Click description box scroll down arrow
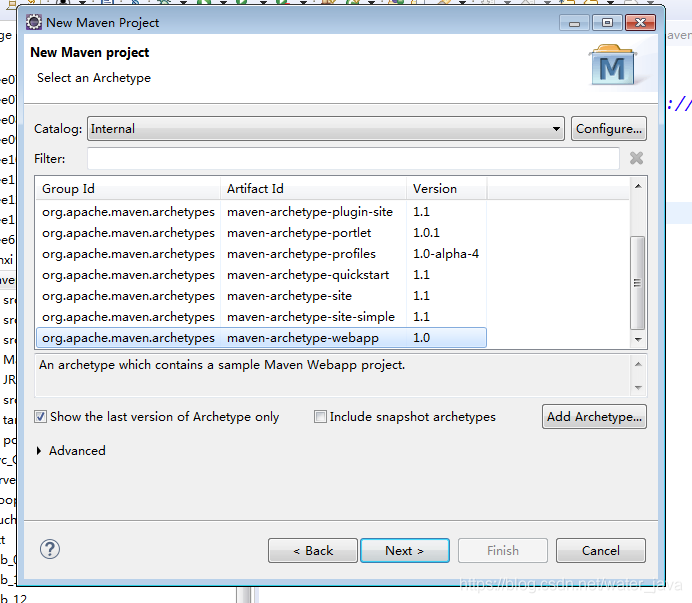 [638, 388]
